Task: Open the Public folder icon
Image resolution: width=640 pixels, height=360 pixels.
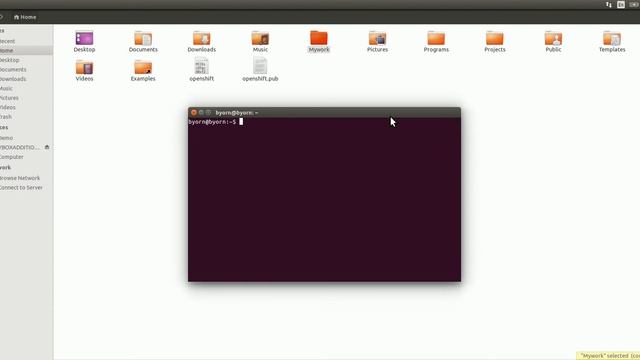Action: coord(553,38)
